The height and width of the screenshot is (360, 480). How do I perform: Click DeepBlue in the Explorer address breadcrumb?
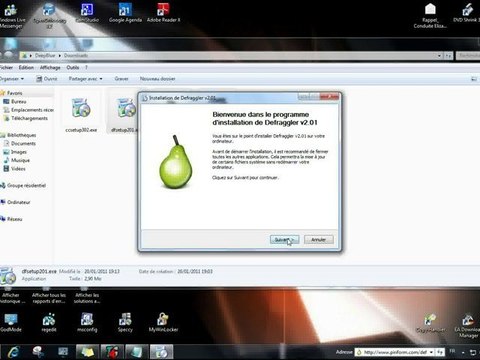click(45, 55)
